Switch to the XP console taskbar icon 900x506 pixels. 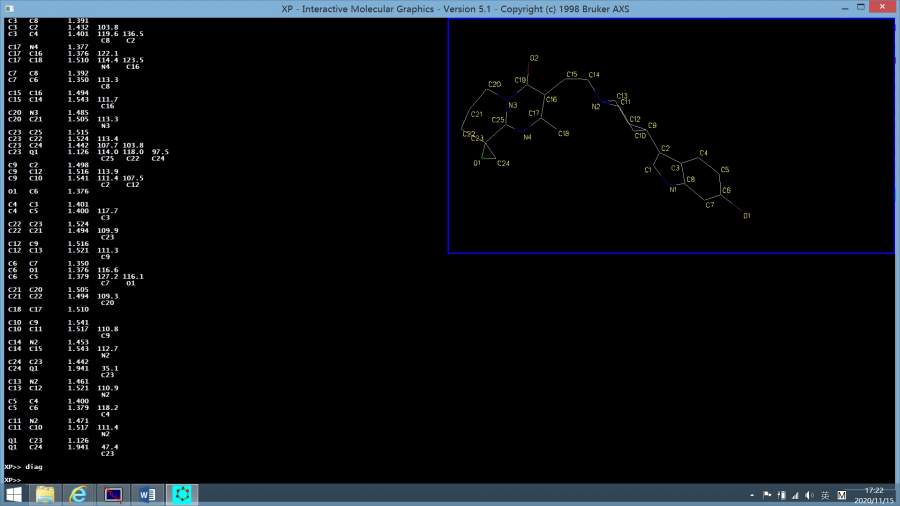[x=113, y=494]
